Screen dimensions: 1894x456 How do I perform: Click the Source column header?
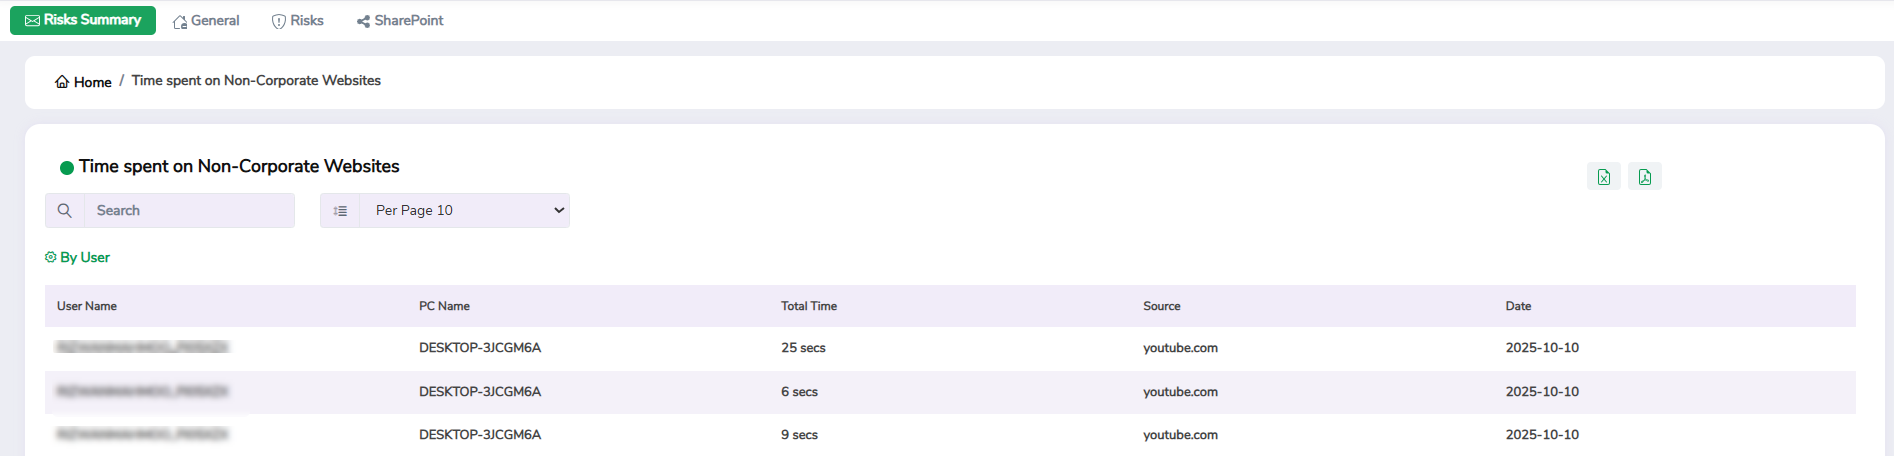click(1162, 306)
